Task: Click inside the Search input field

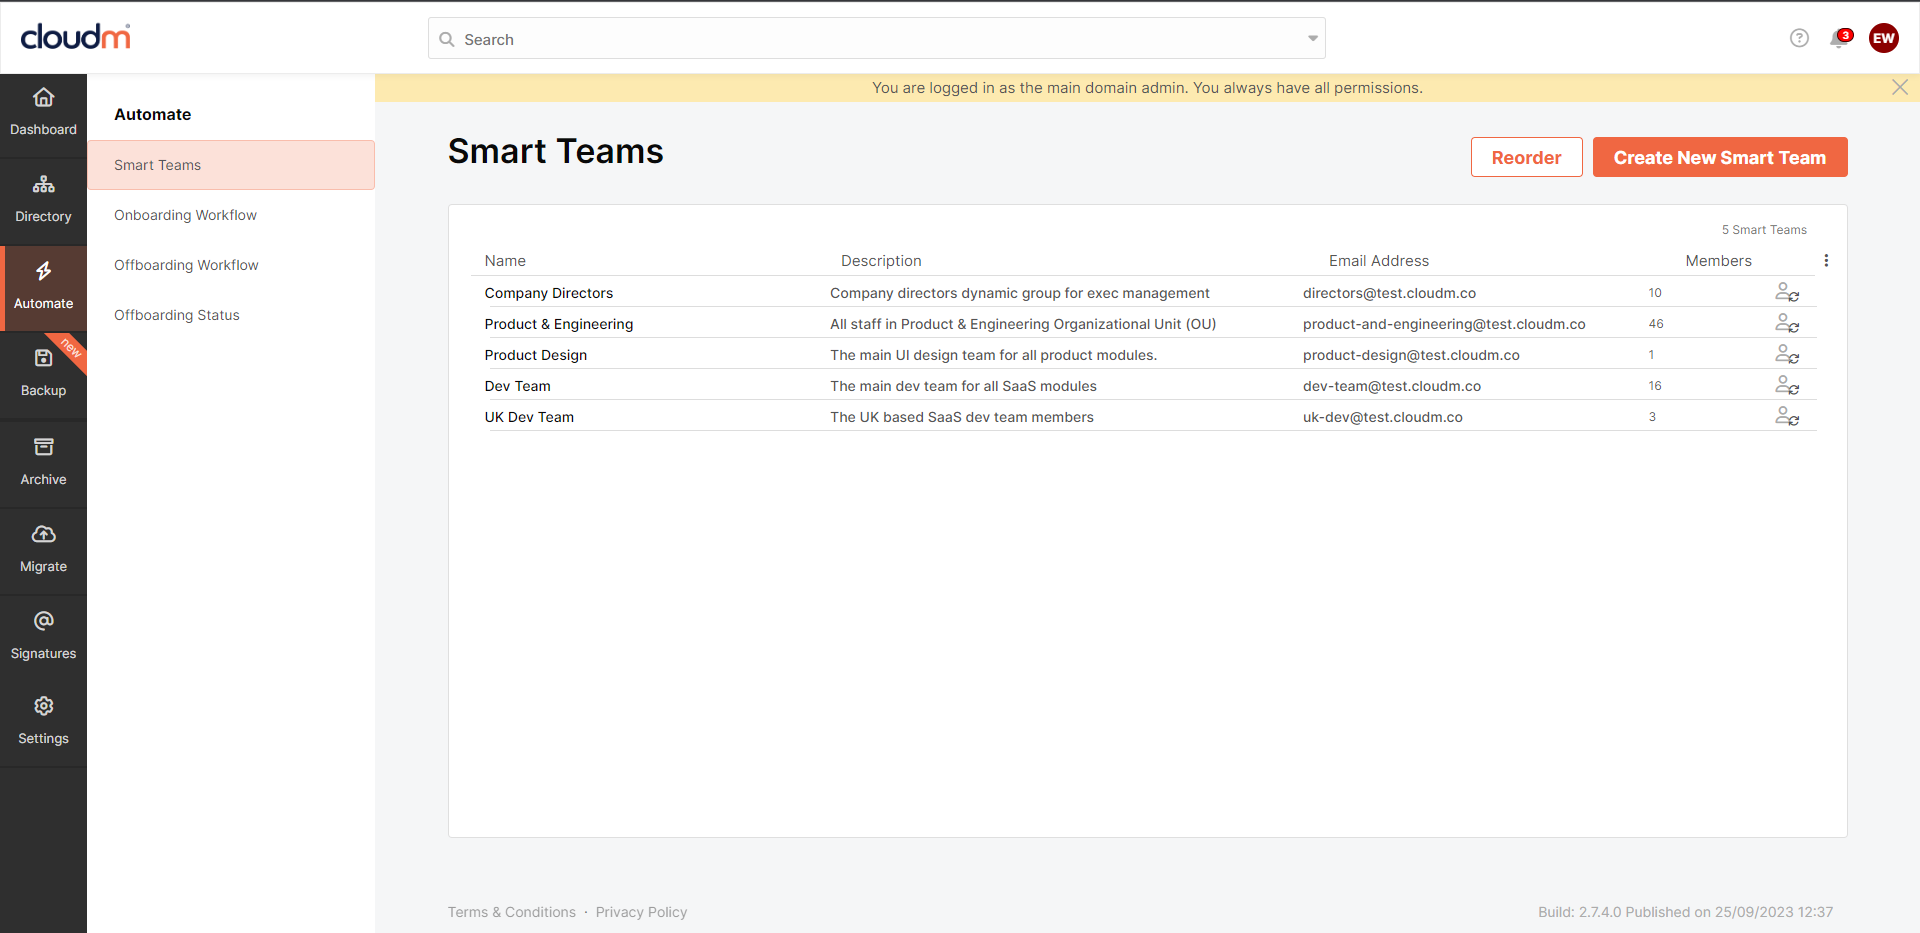Action: point(700,39)
